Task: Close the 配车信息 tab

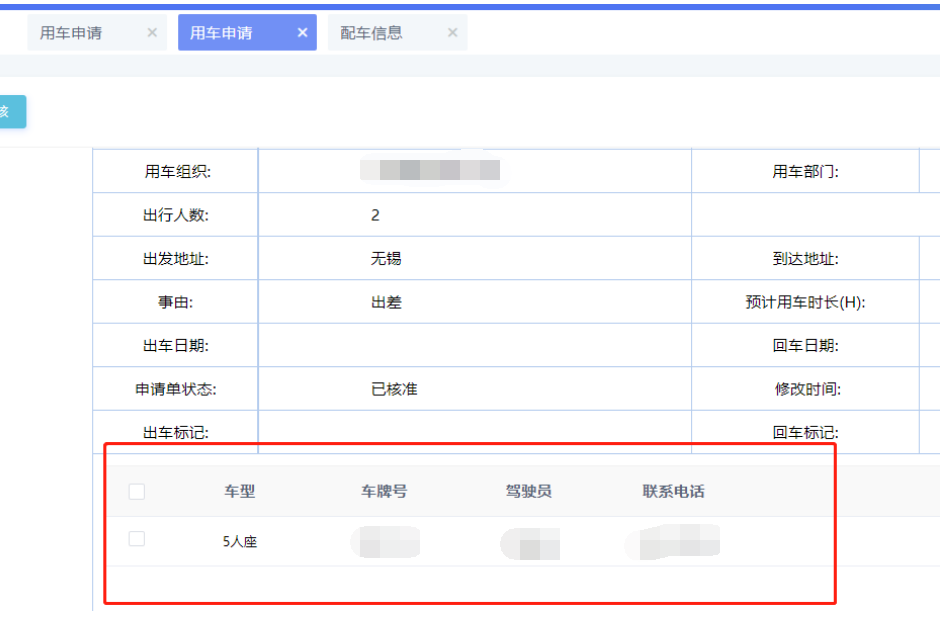Action: [453, 32]
